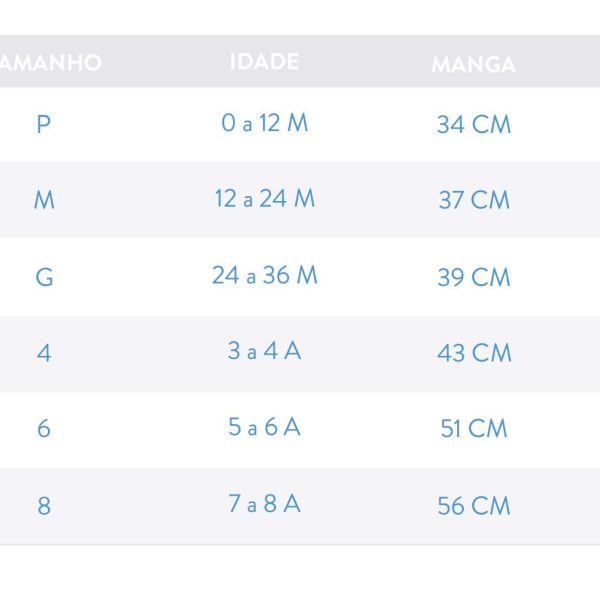Click the "34 CM" sleeve measurement
600x600 pixels.
[473, 125]
